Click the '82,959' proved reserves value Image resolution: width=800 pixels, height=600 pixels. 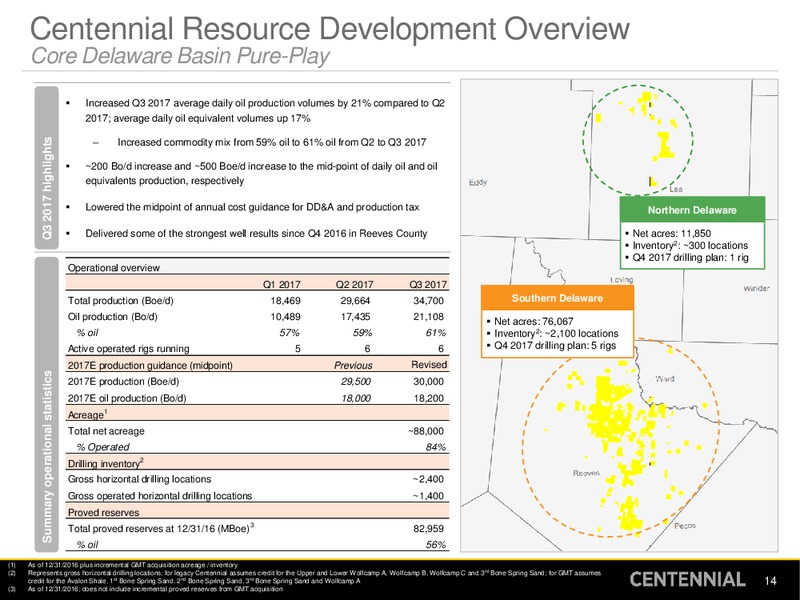(x=429, y=529)
